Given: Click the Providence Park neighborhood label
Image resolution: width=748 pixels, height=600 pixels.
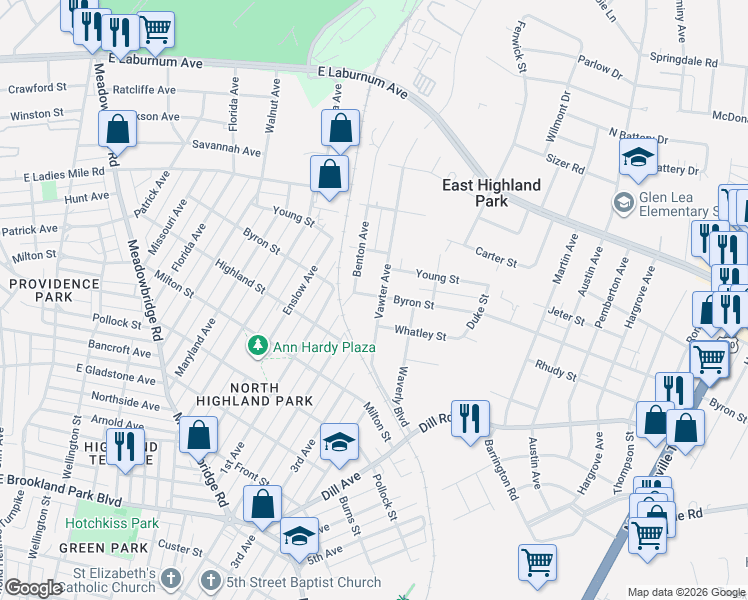Looking at the screenshot, I should click(x=54, y=290).
